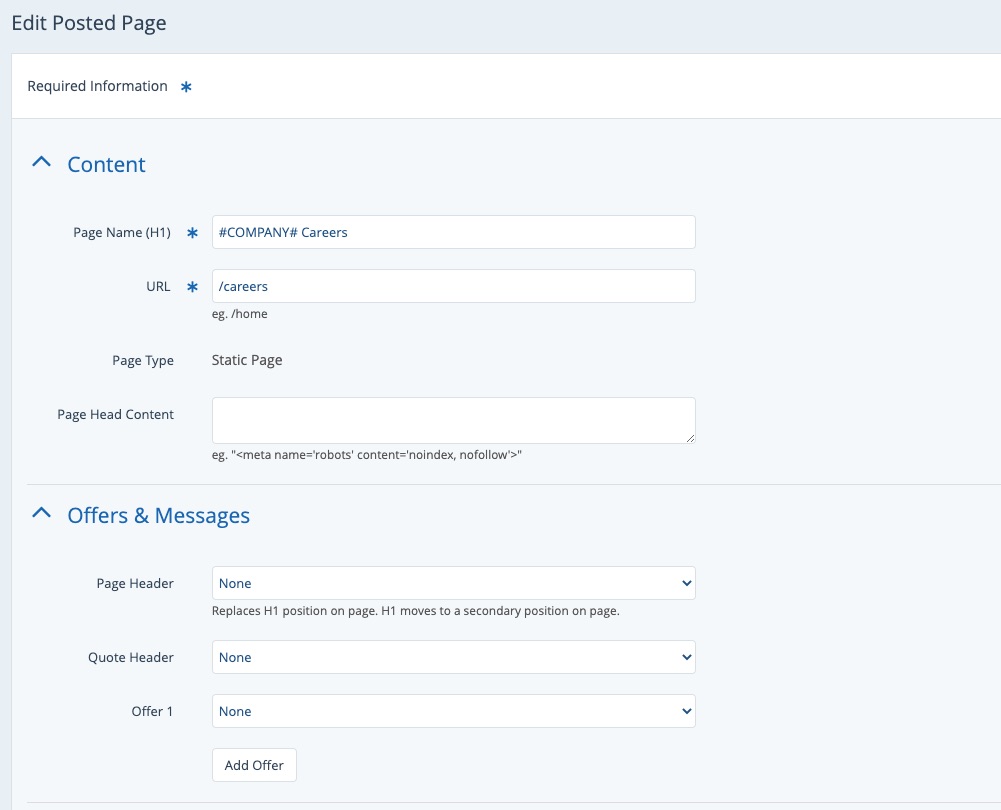Click the Edit Posted Page title

89,23
